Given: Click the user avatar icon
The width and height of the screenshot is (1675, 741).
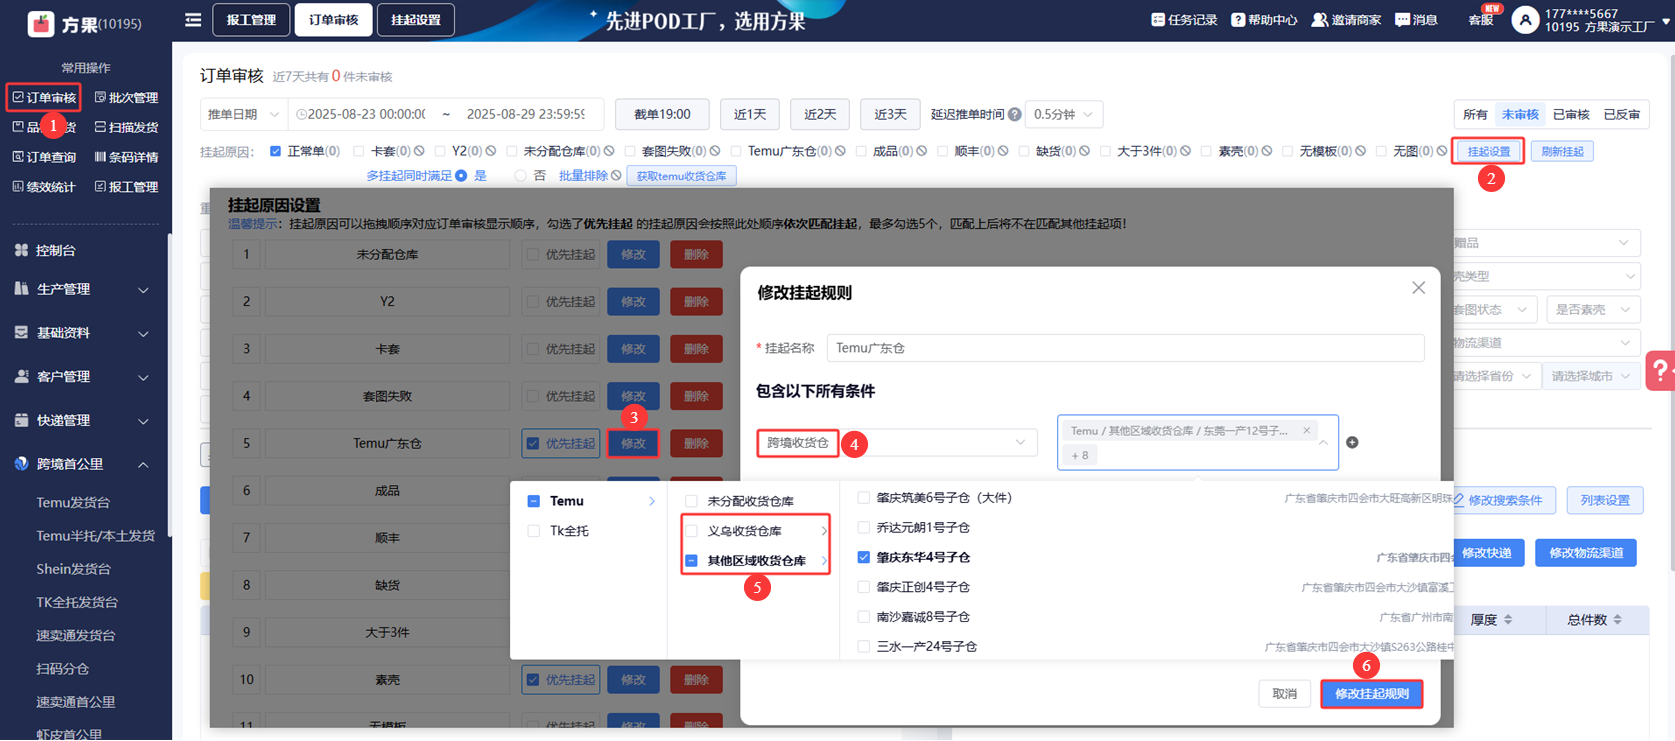Looking at the screenshot, I should [x=1524, y=20].
